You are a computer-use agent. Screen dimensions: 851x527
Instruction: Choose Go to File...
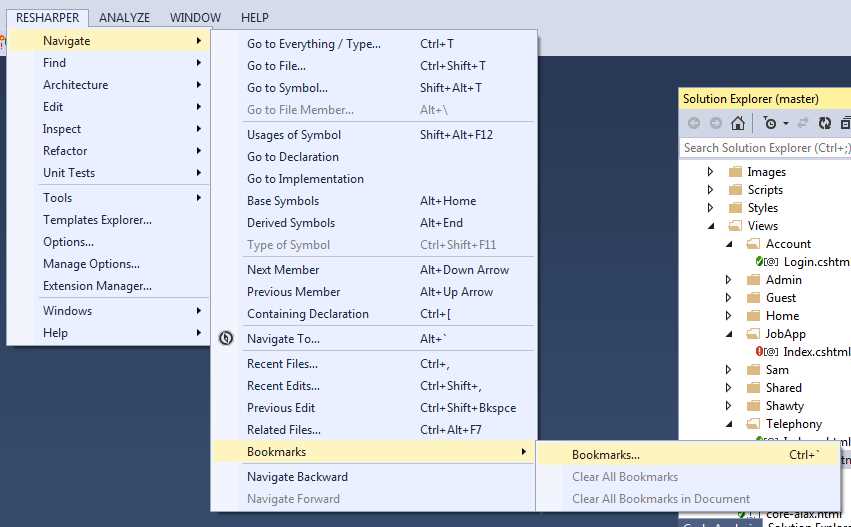(374, 66)
